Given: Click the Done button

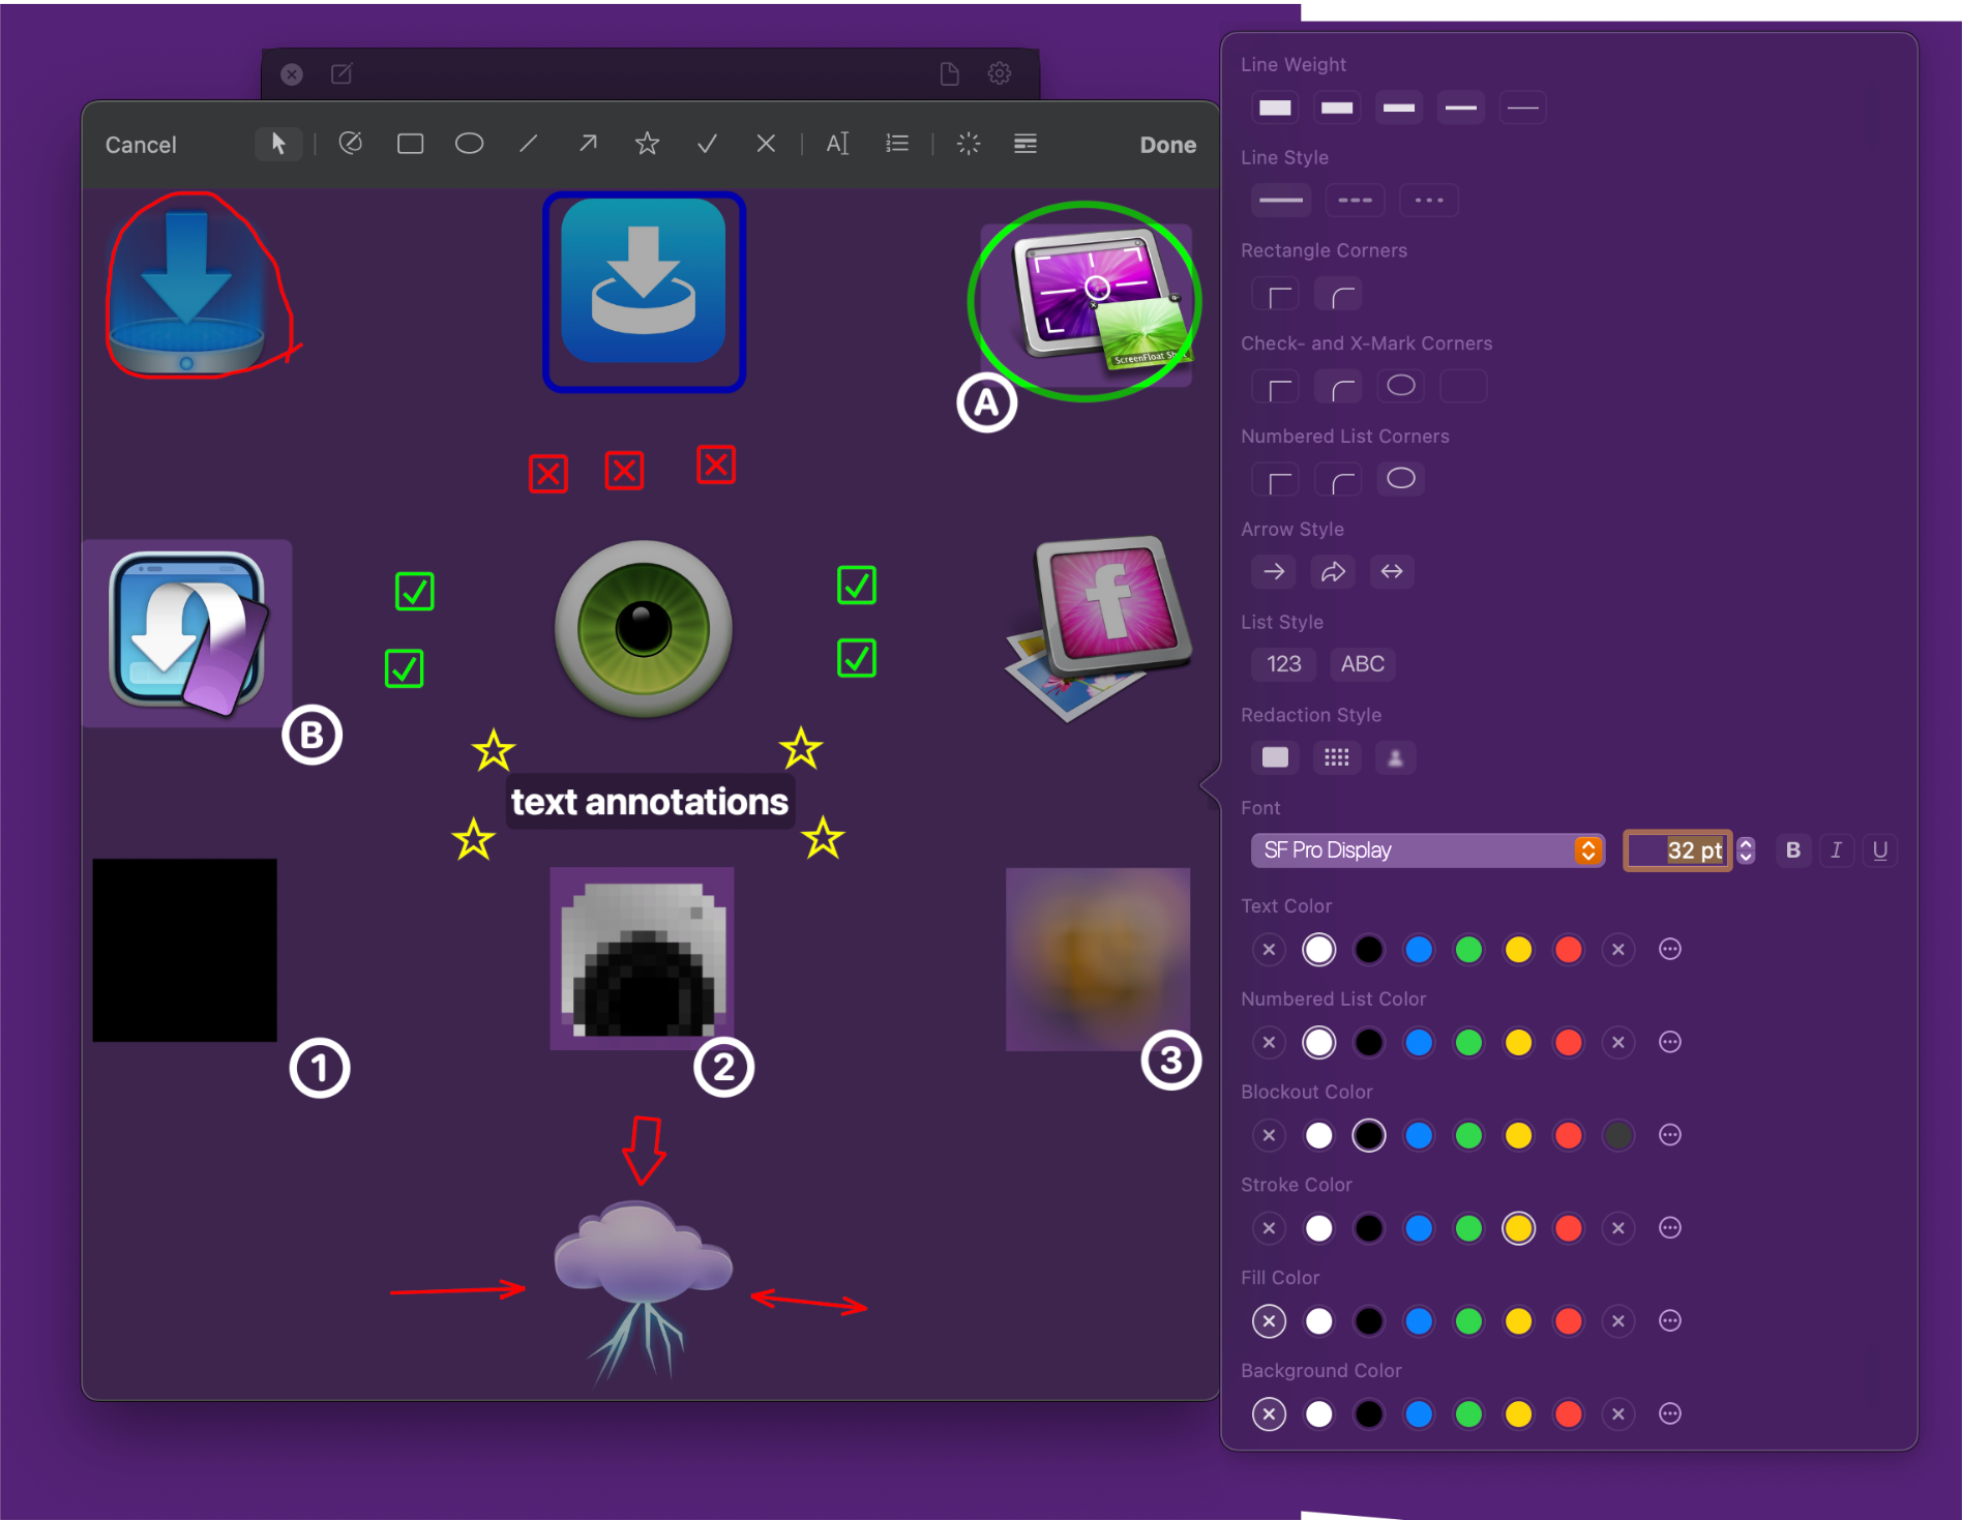Looking at the screenshot, I should click(x=1167, y=145).
